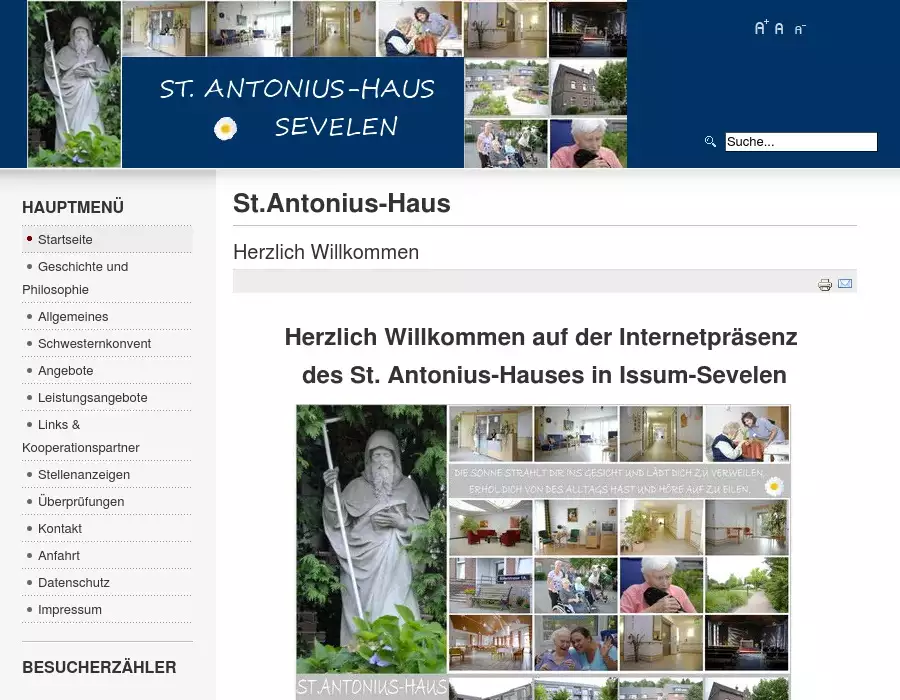This screenshot has width=900, height=700.
Task: Click the increase font size A+ icon
Action: [761, 28]
